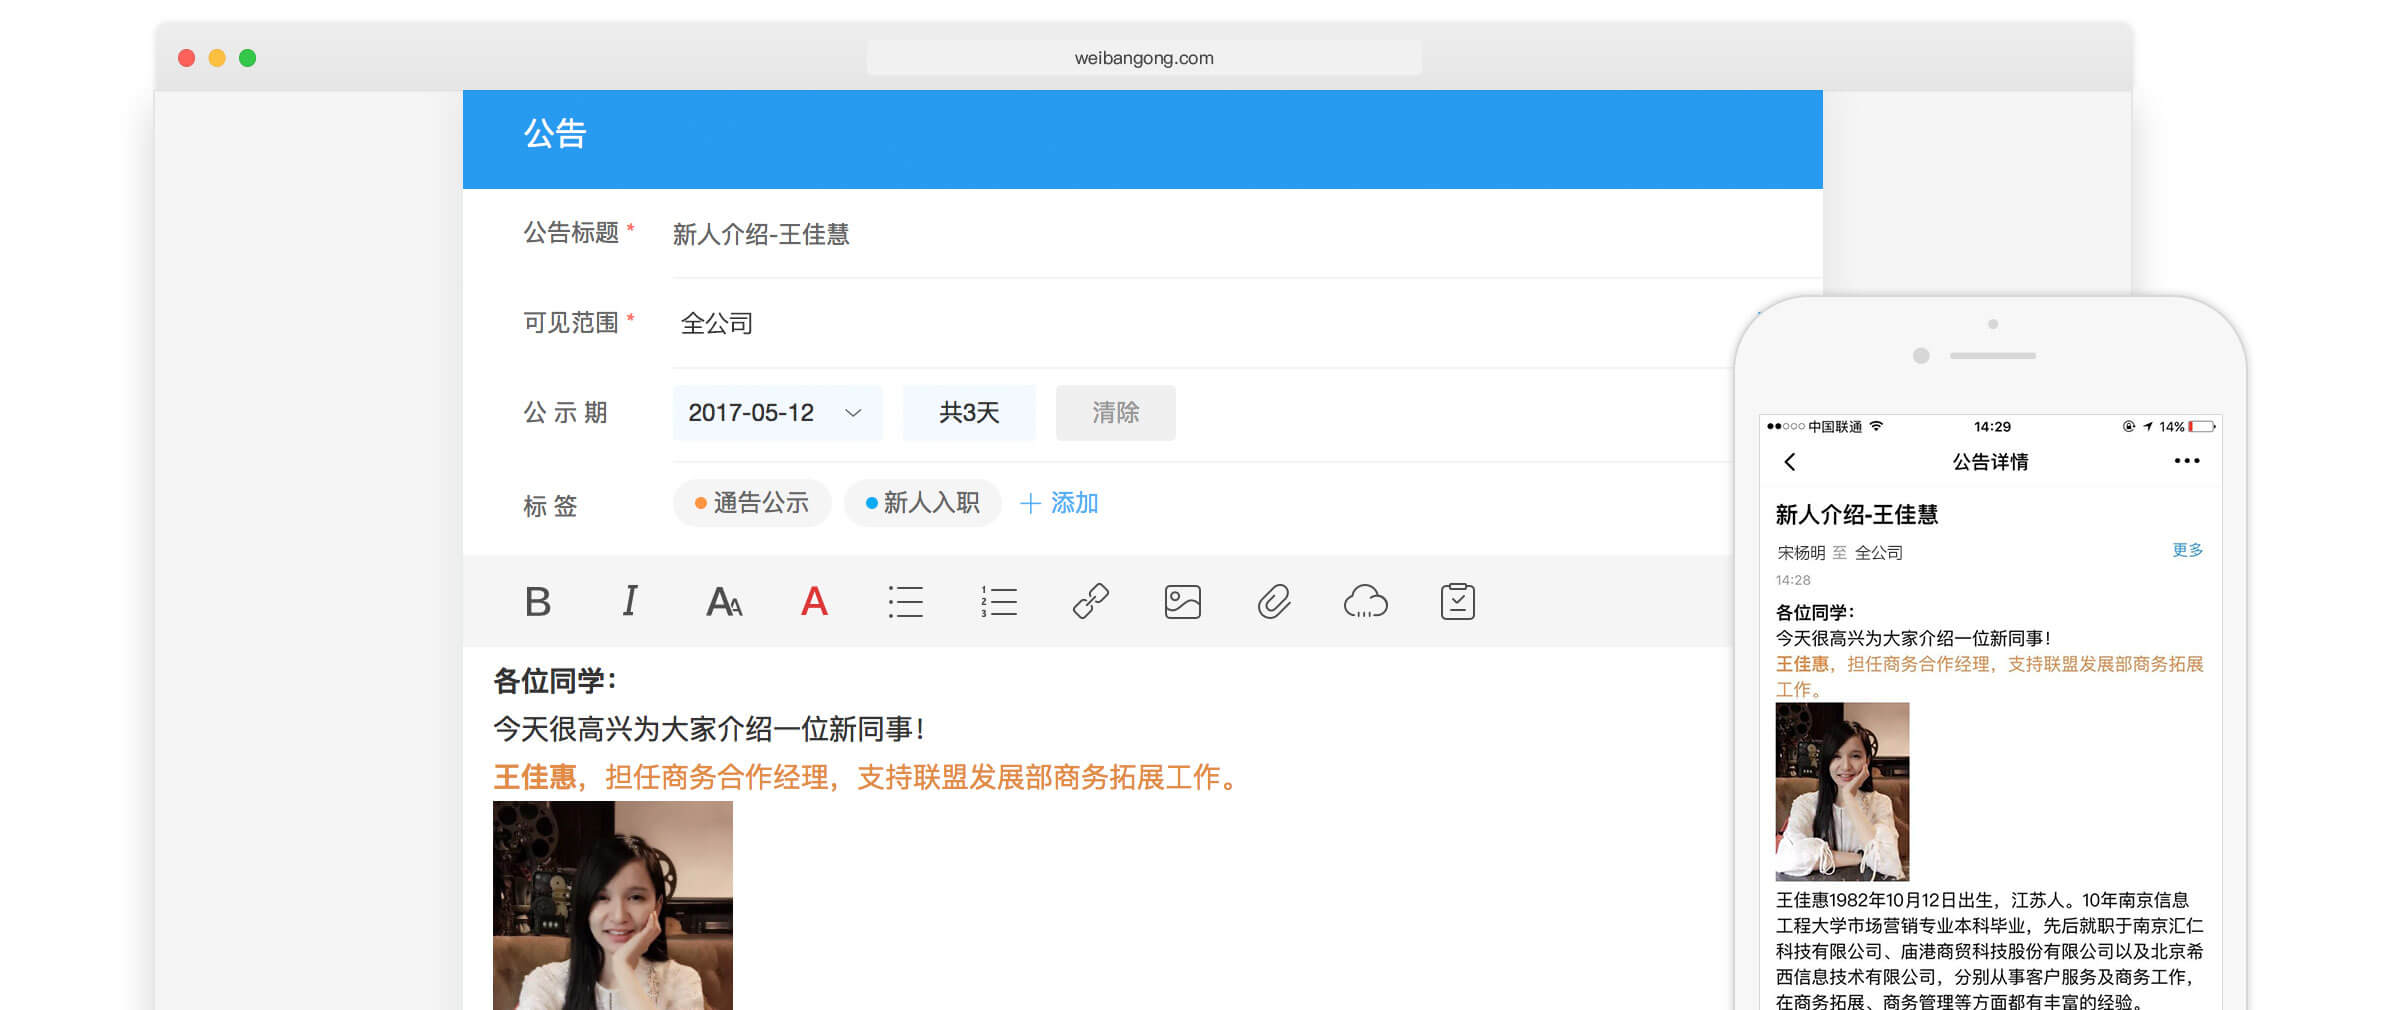The width and height of the screenshot is (2400, 1010).
Task: Tap the photo in the phone preview
Action: point(1842,791)
